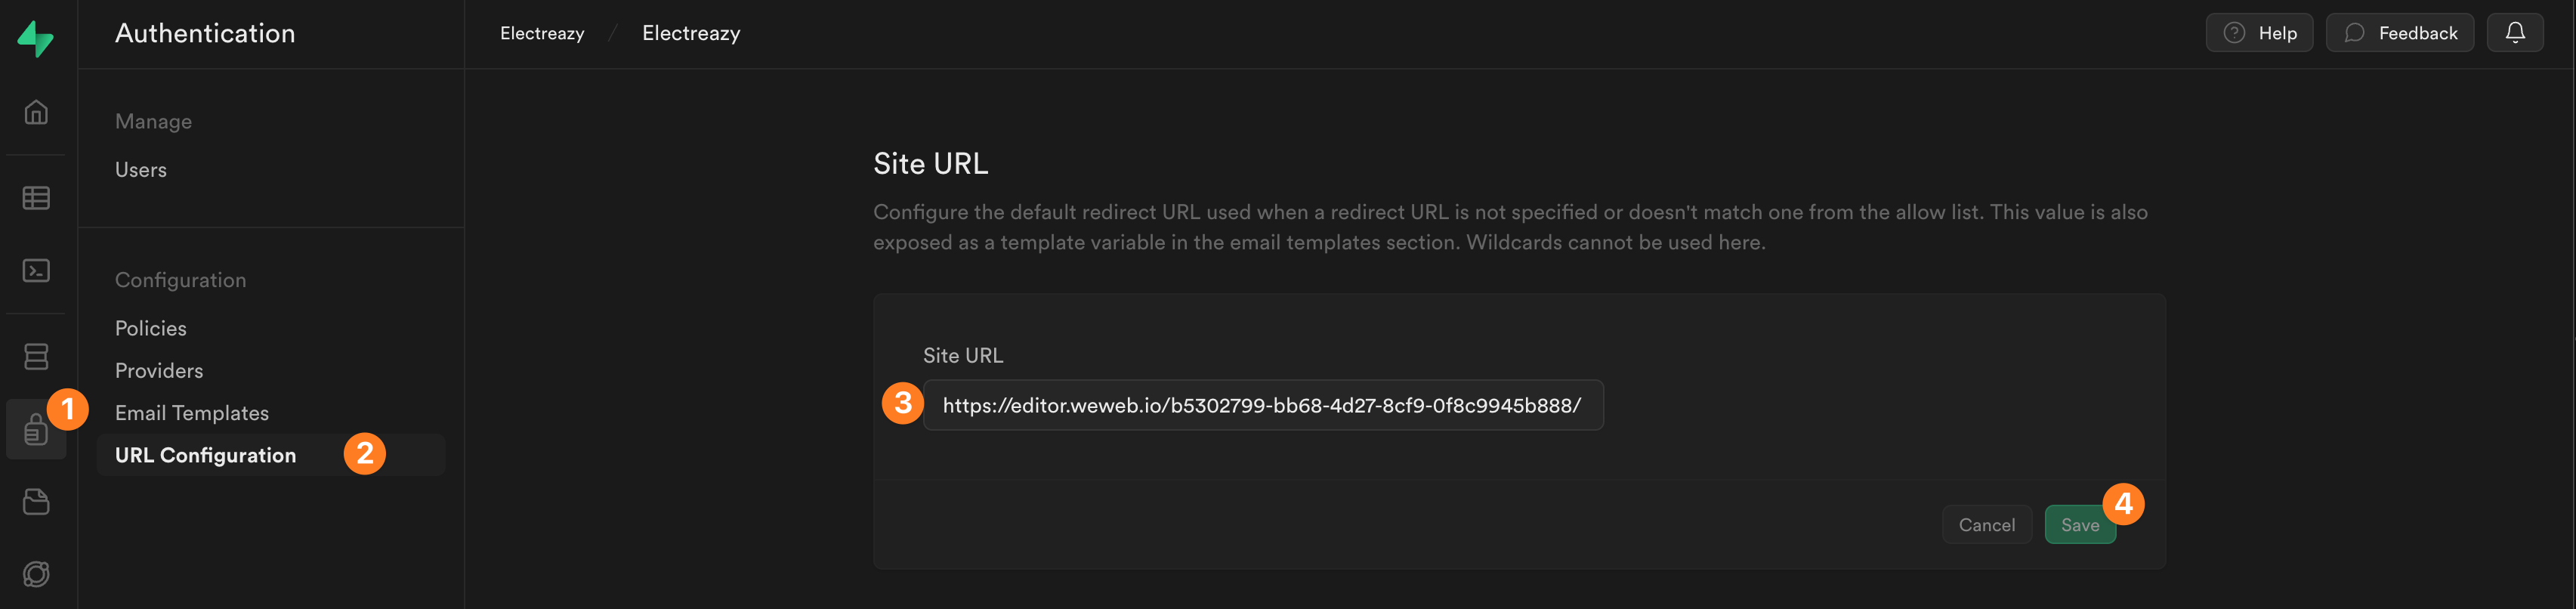Select the Authentication lock icon
The height and width of the screenshot is (609, 2576).
pyautogui.click(x=36, y=430)
